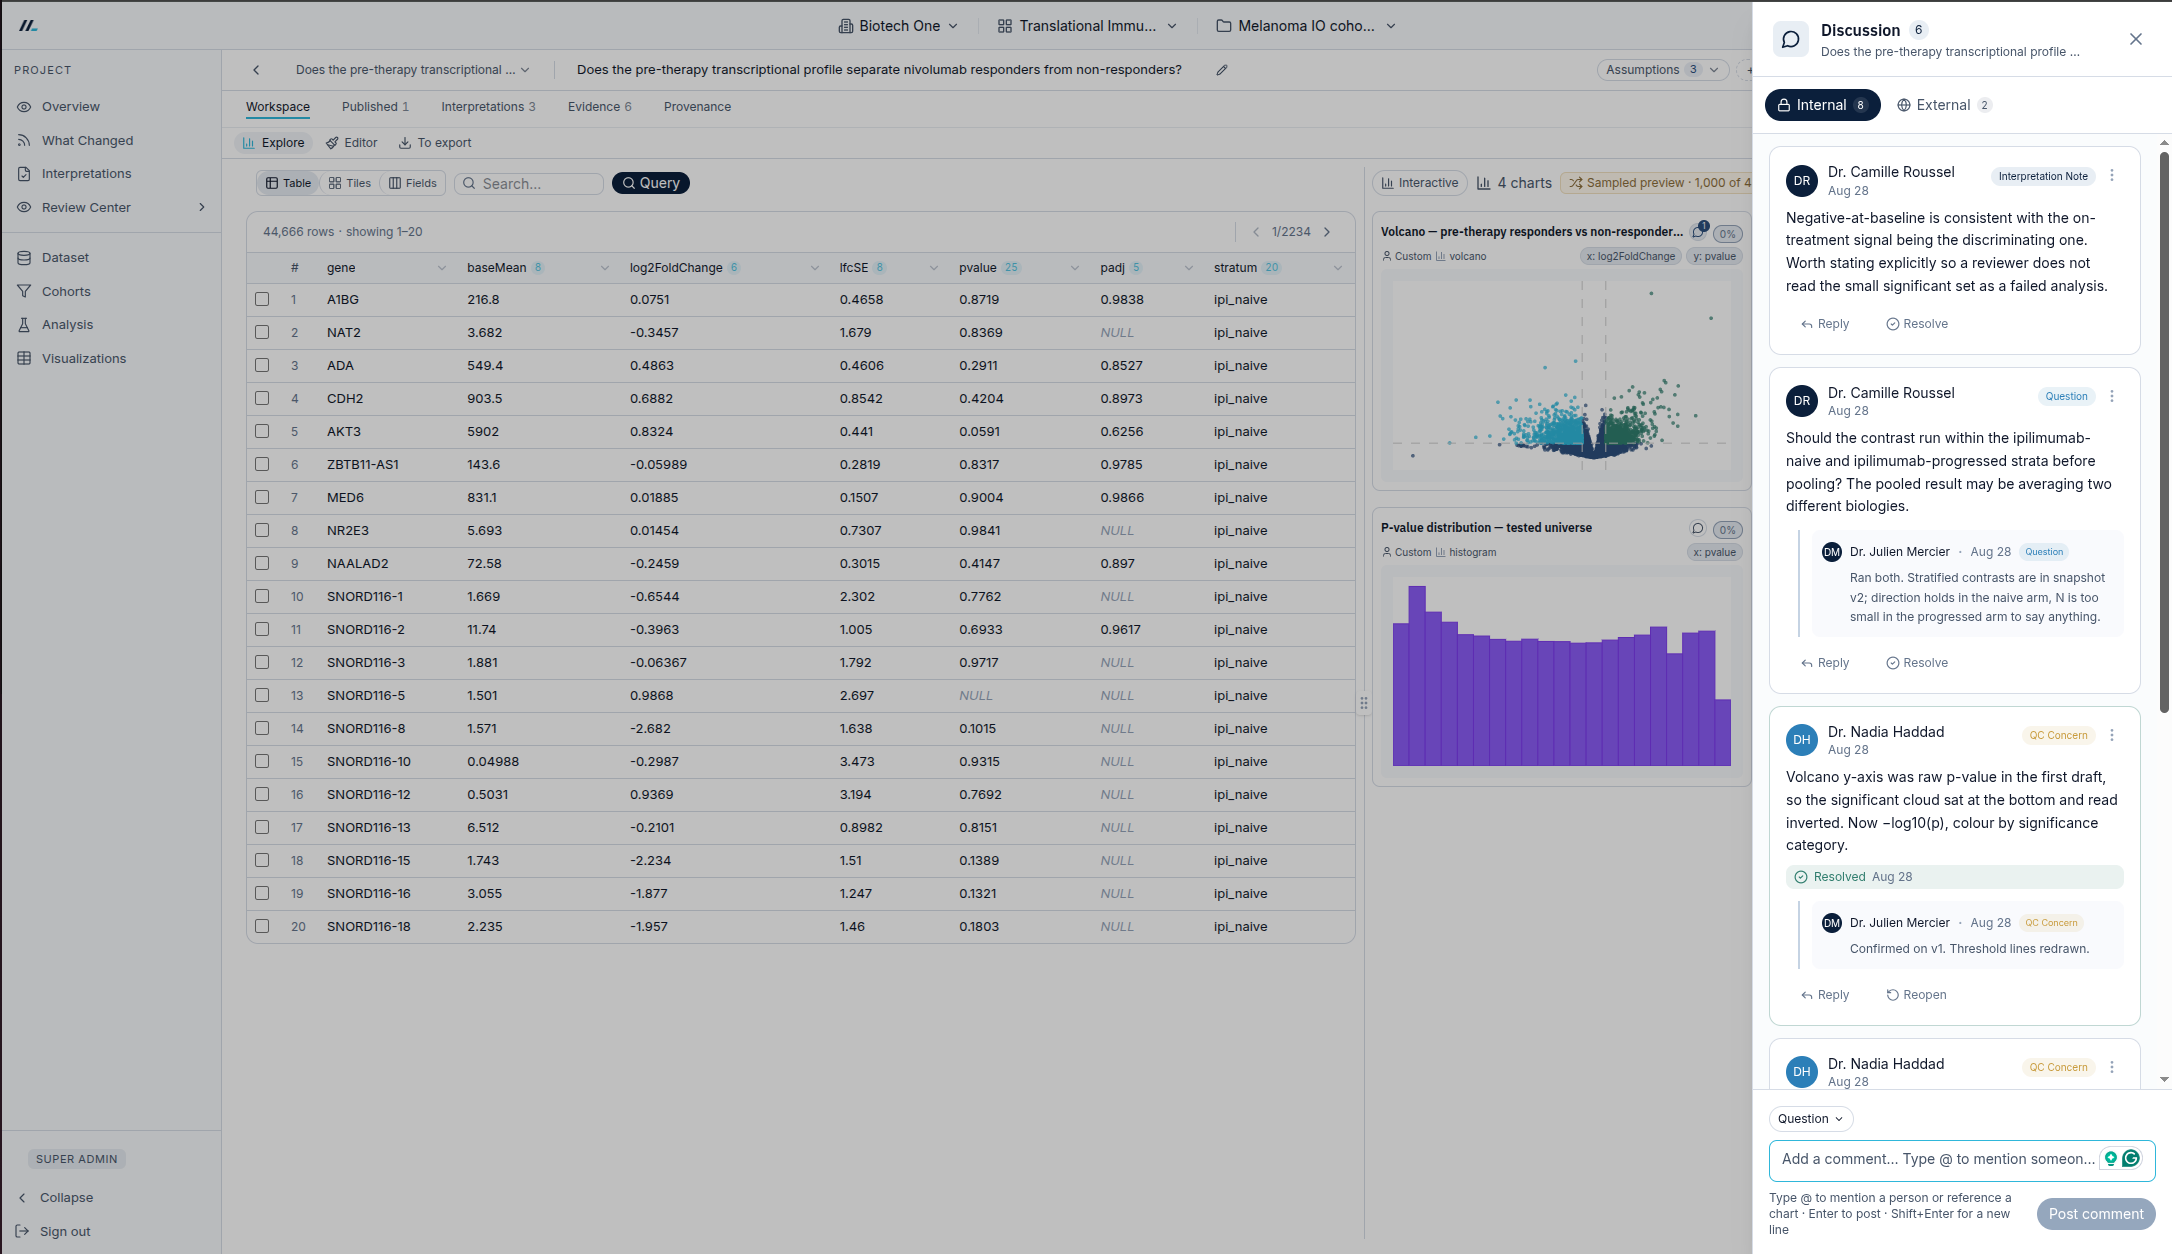The height and width of the screenshot is (1254, 2179).
Task: Tick the SNORD116-18 row checkbox
Action: 262,927
